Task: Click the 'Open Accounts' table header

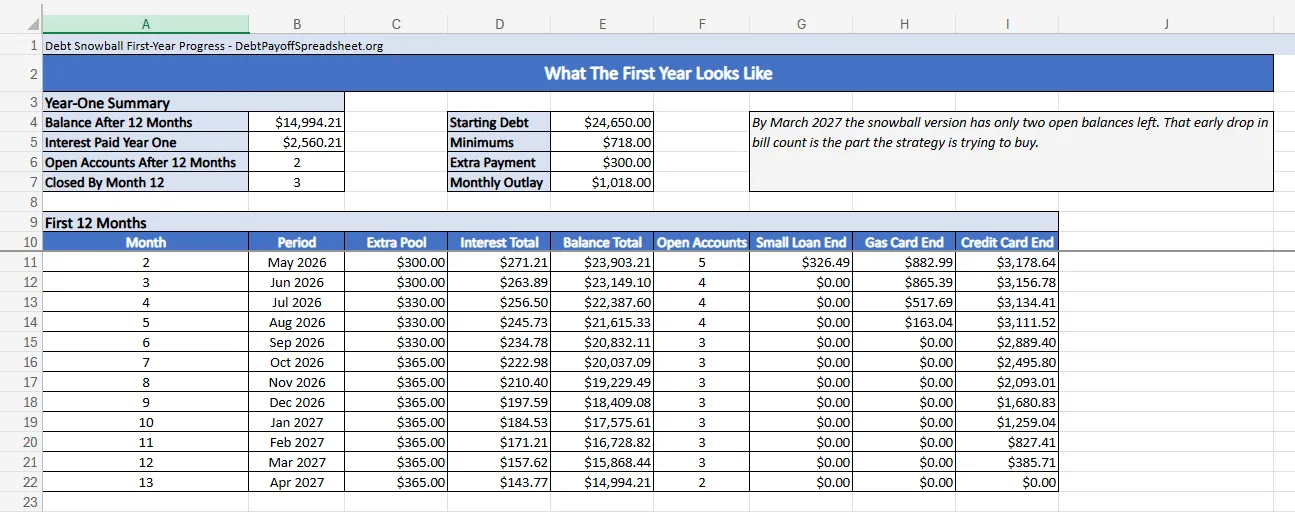Action: point(701,242)
